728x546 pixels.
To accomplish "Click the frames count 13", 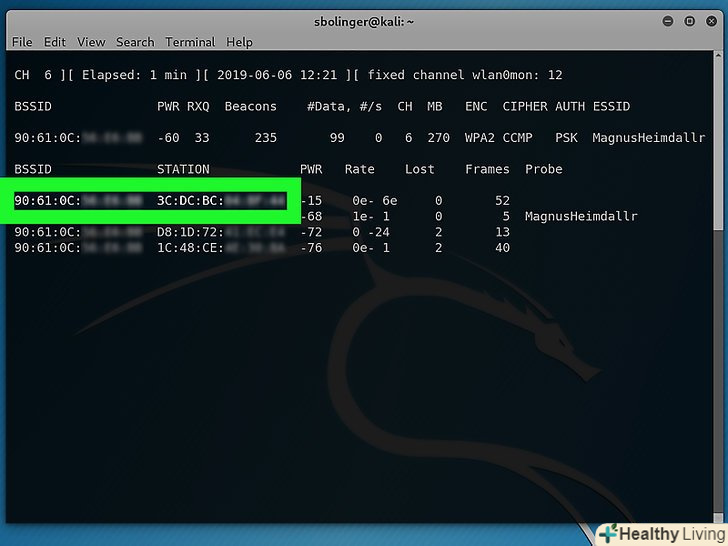I will click(x=502, y=232).
